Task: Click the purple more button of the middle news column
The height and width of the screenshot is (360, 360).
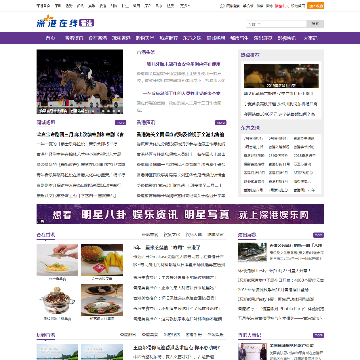Action: tap(221, 123)
